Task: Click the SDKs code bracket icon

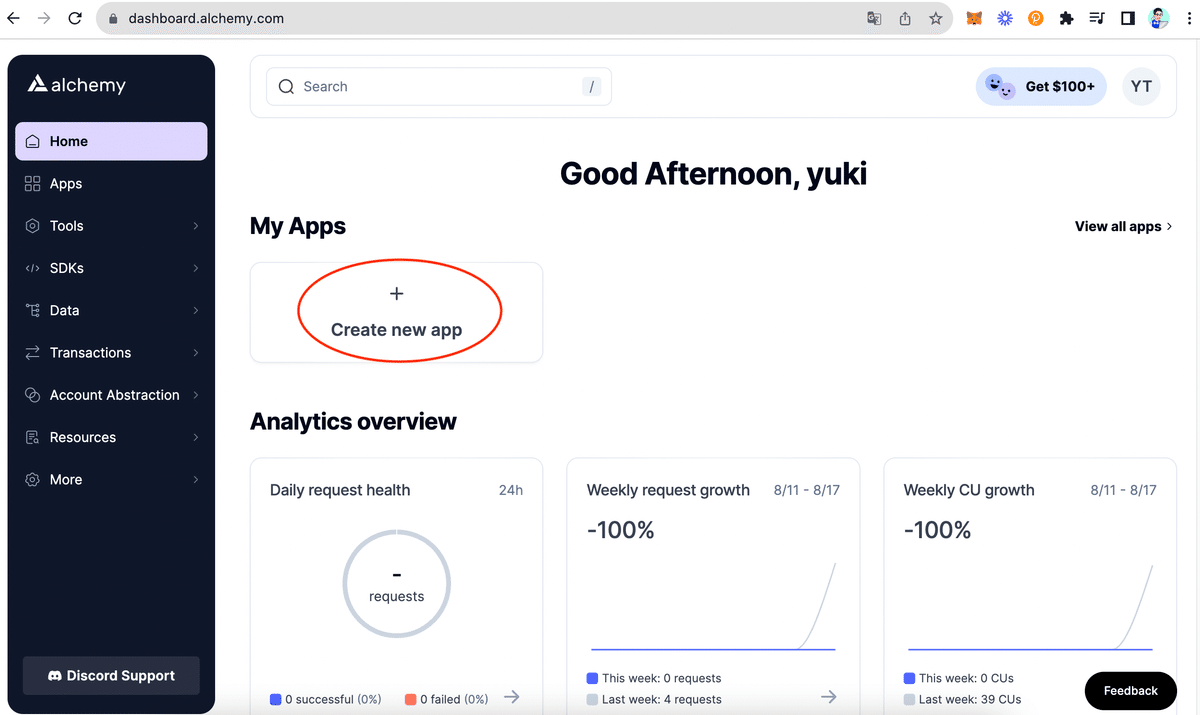Action: pyautogui.click(x=33, y=268)
